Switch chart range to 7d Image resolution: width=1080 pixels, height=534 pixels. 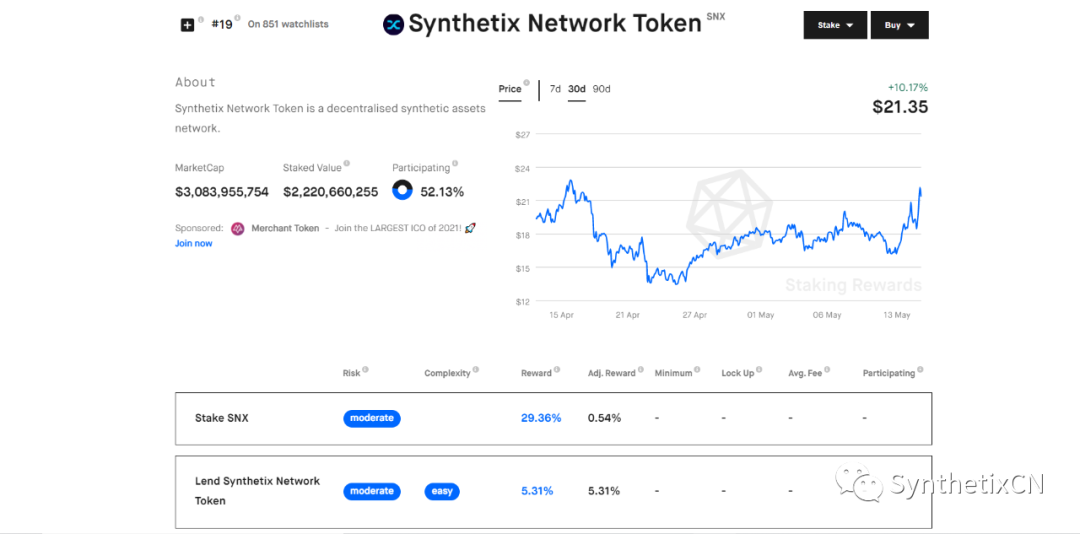(x=555, y=89)
